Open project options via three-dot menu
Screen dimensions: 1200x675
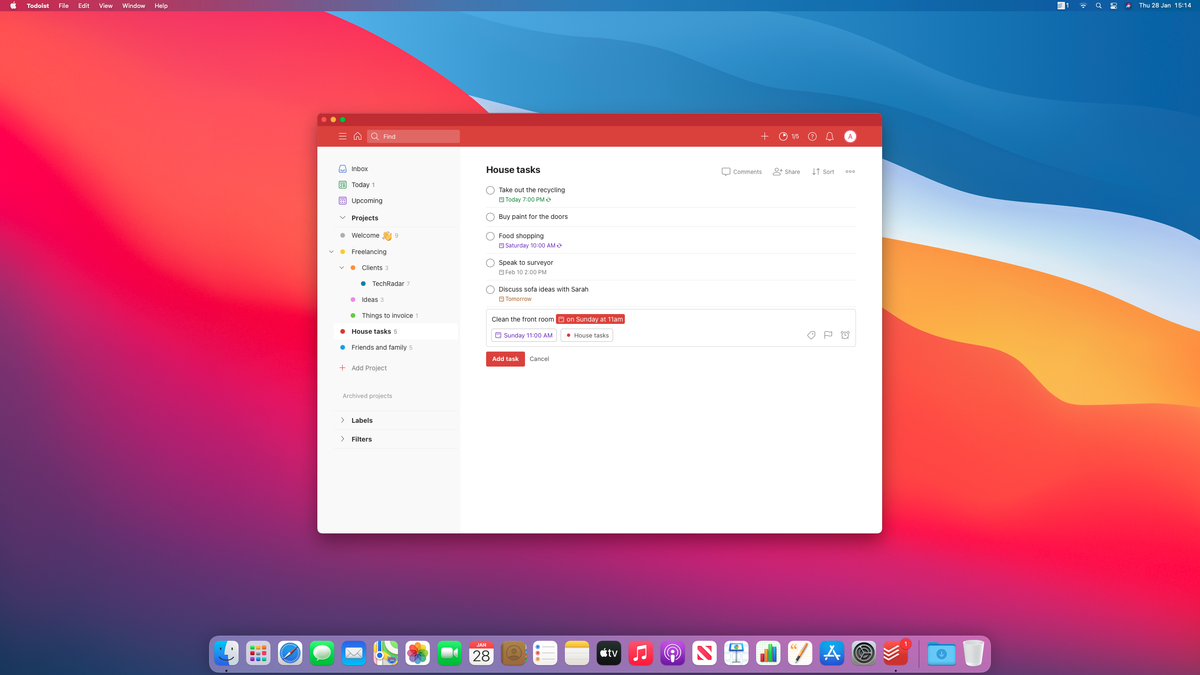point(850,171)
